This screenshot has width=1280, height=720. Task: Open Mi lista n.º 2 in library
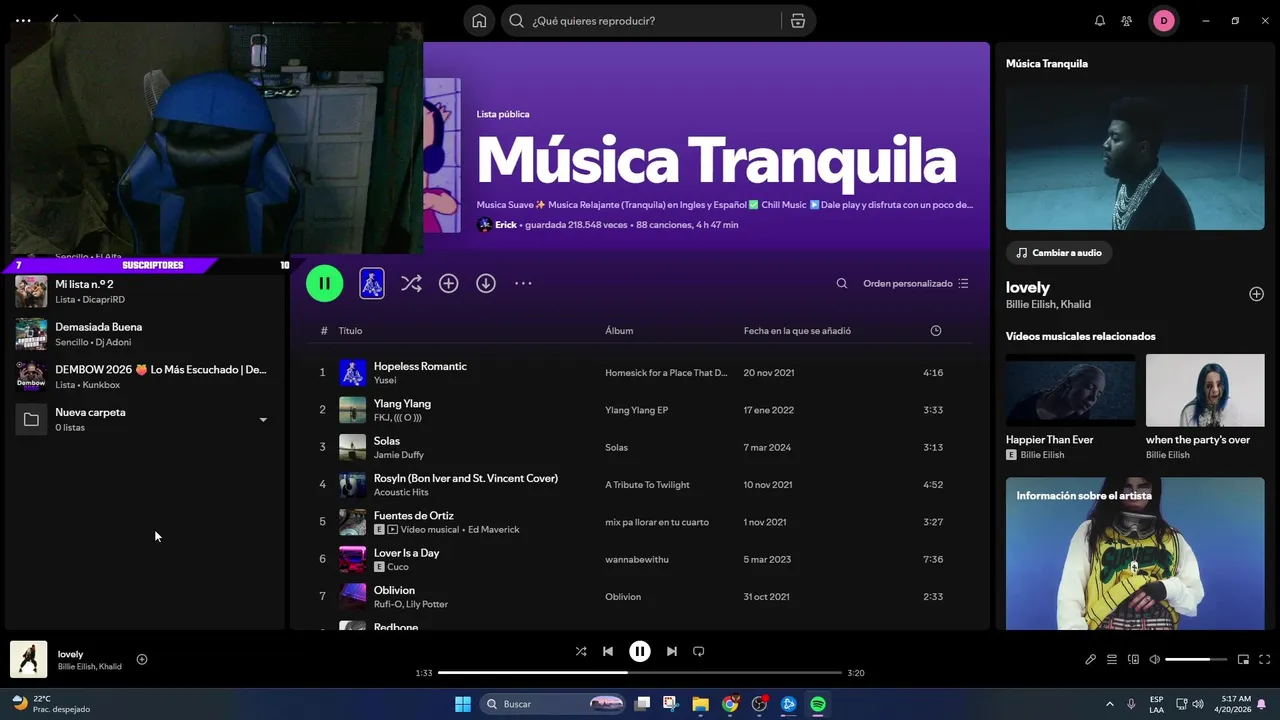coord(145,291)
